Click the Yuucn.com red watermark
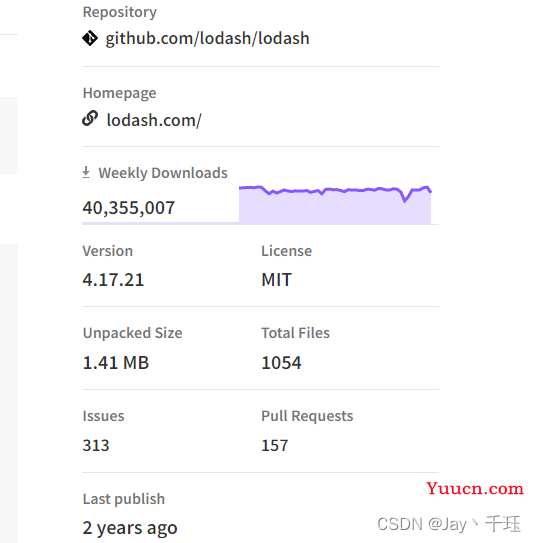 click(475, 489)
